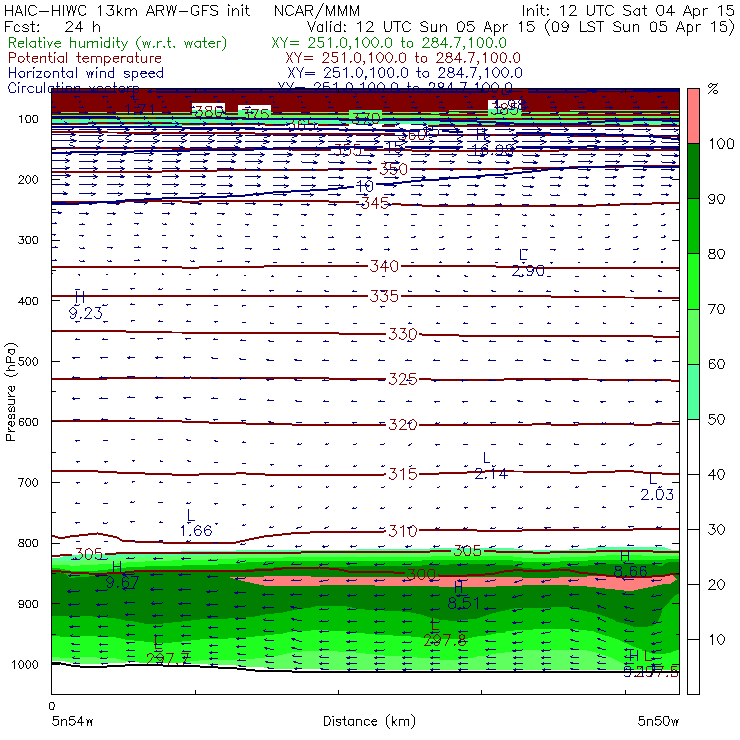
Task: Select the white 0–10% colorbar segment
Action: coord(693,667)
